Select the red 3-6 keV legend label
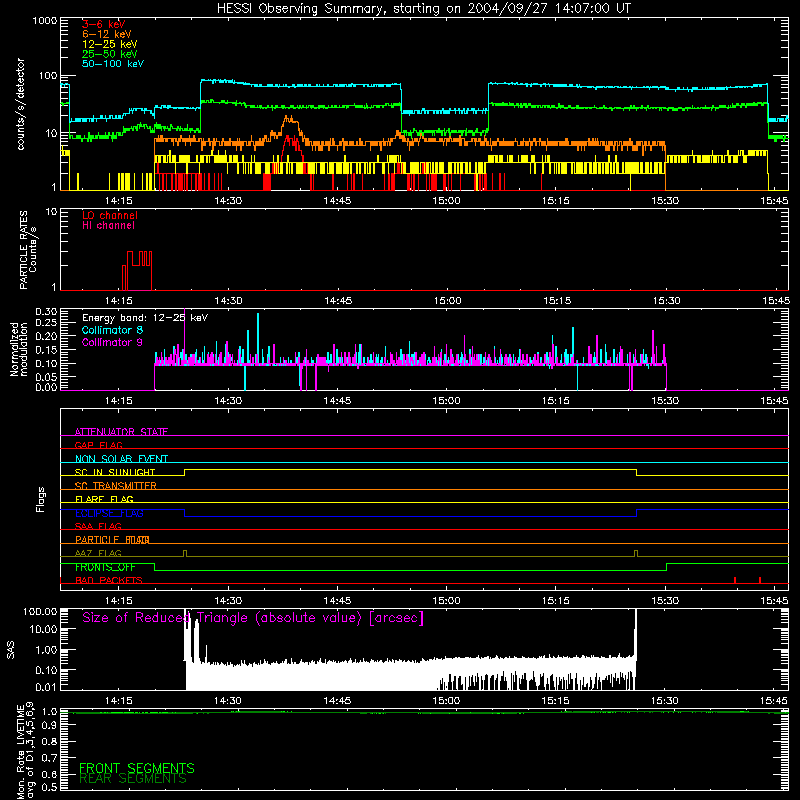The image size is (800, 800). (104, 24)
